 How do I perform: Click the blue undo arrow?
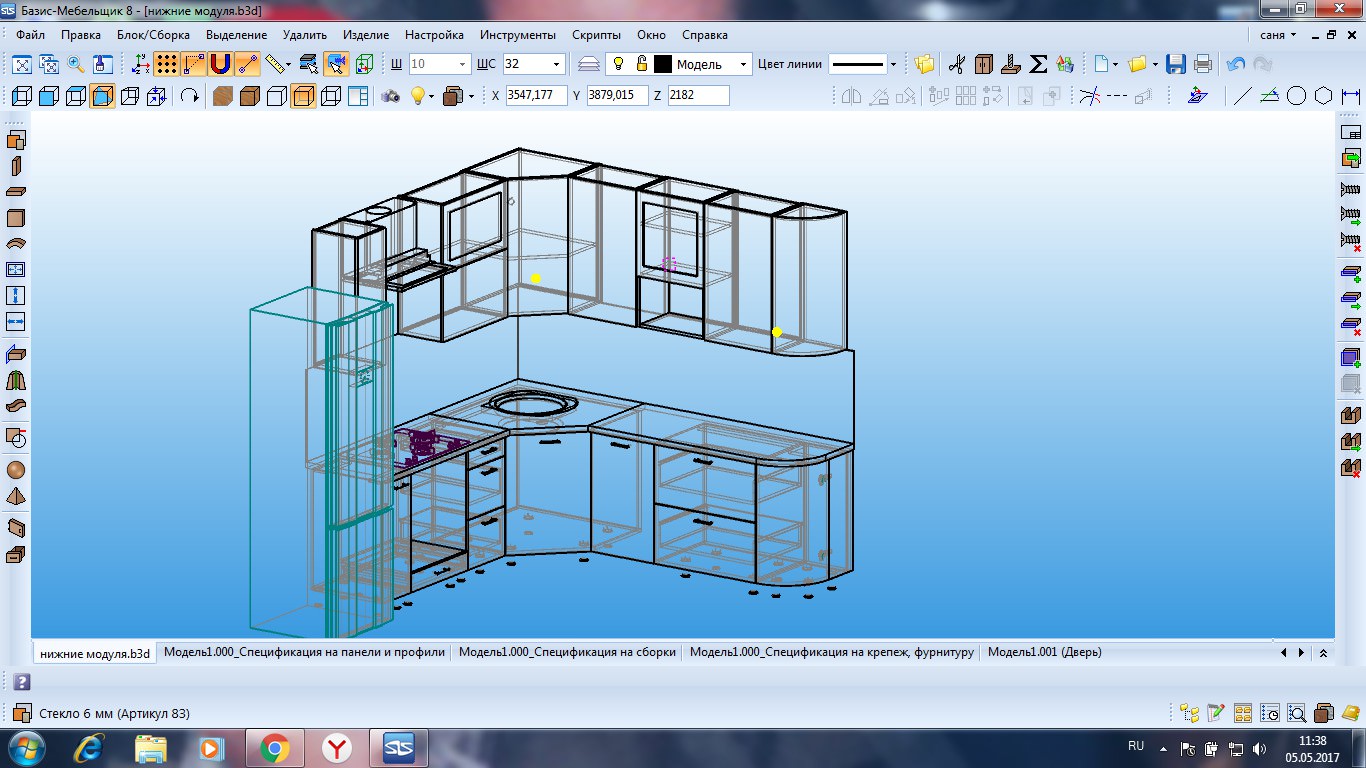point(1236,64)
